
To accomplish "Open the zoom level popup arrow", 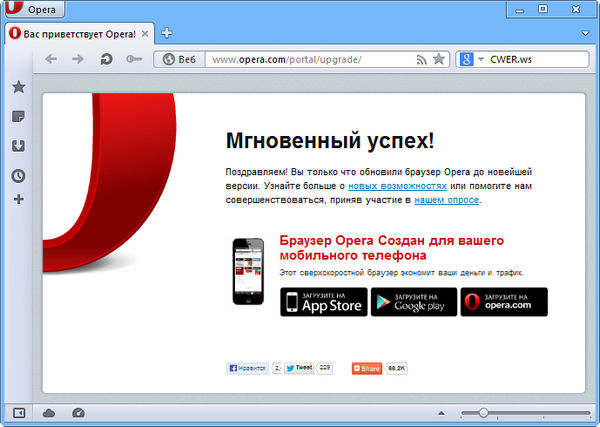I will point(441,413).
